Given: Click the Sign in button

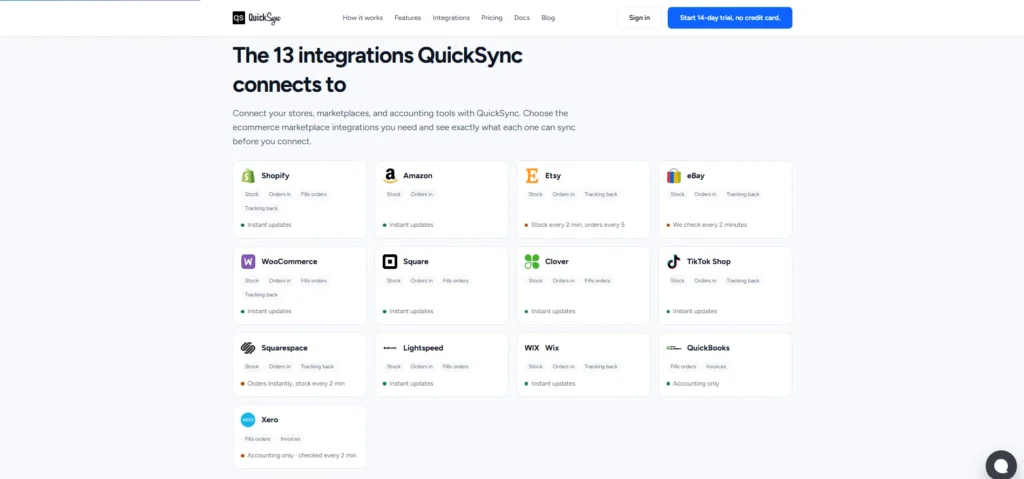Looking at the screenshot, I should [x=639, y=18].
